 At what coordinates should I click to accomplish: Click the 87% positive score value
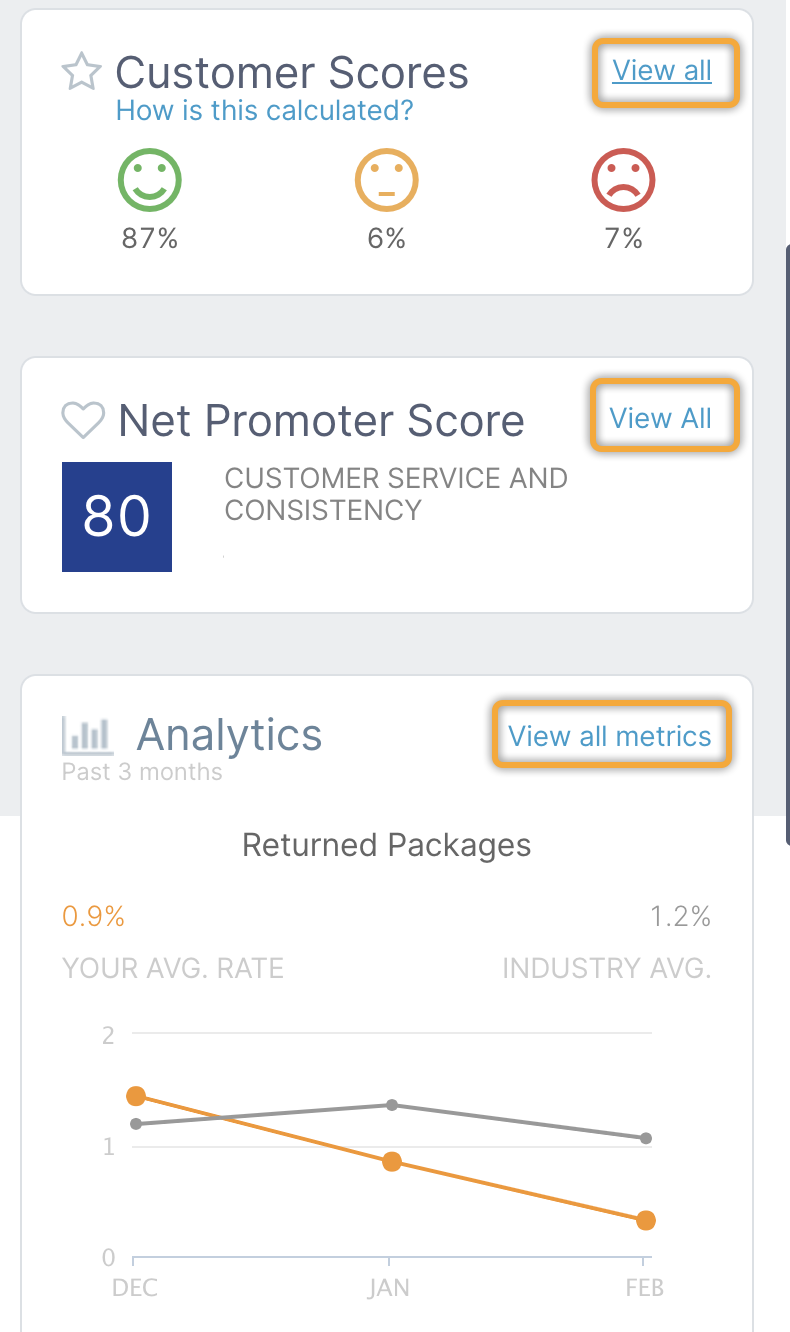tap(150, 238)
